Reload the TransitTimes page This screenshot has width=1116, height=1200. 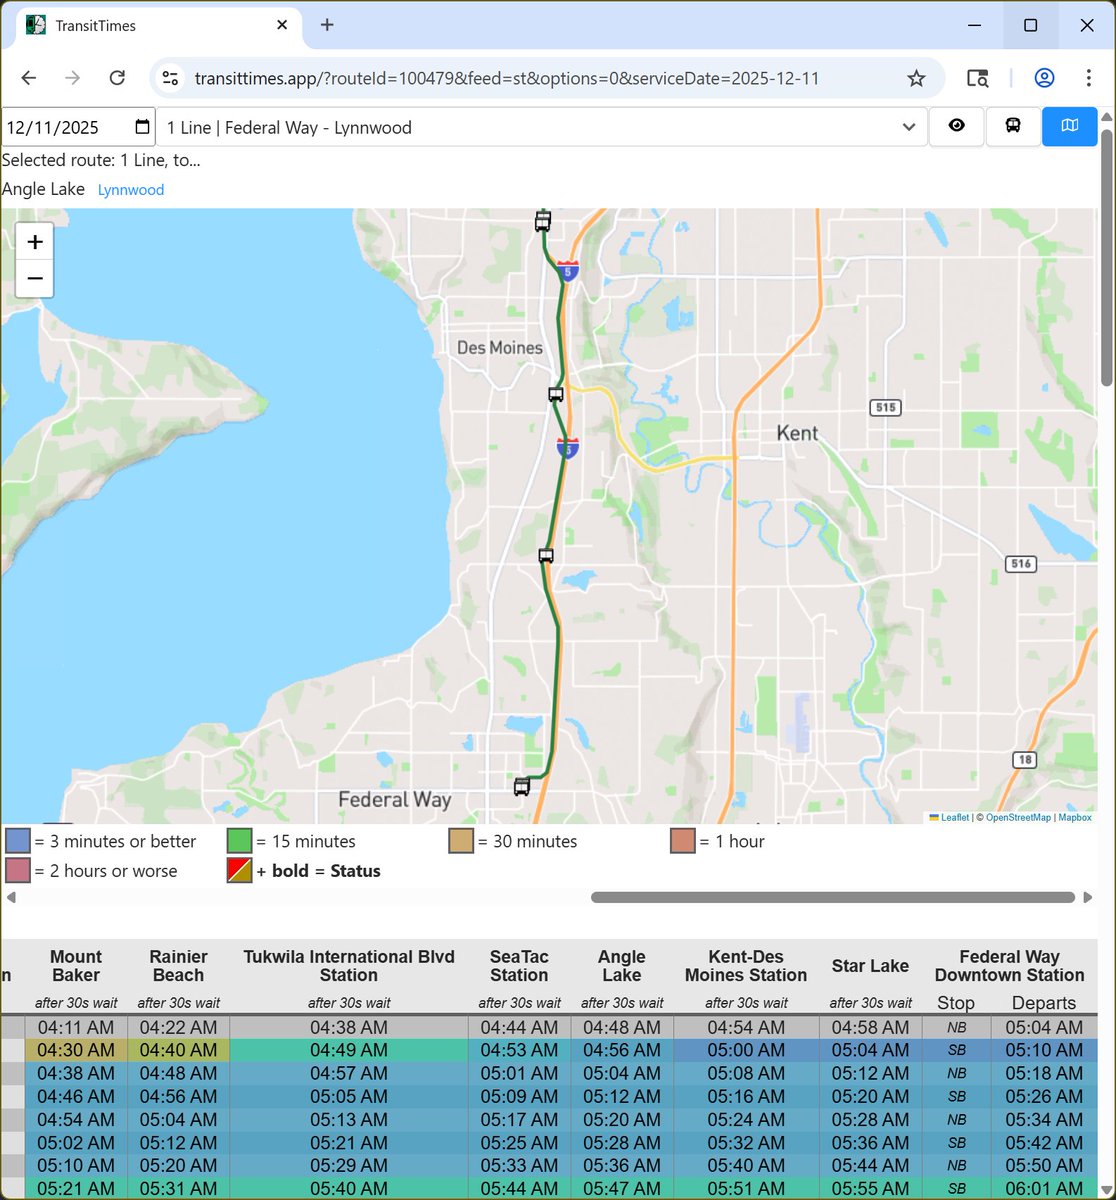click(x=117, y=78)
